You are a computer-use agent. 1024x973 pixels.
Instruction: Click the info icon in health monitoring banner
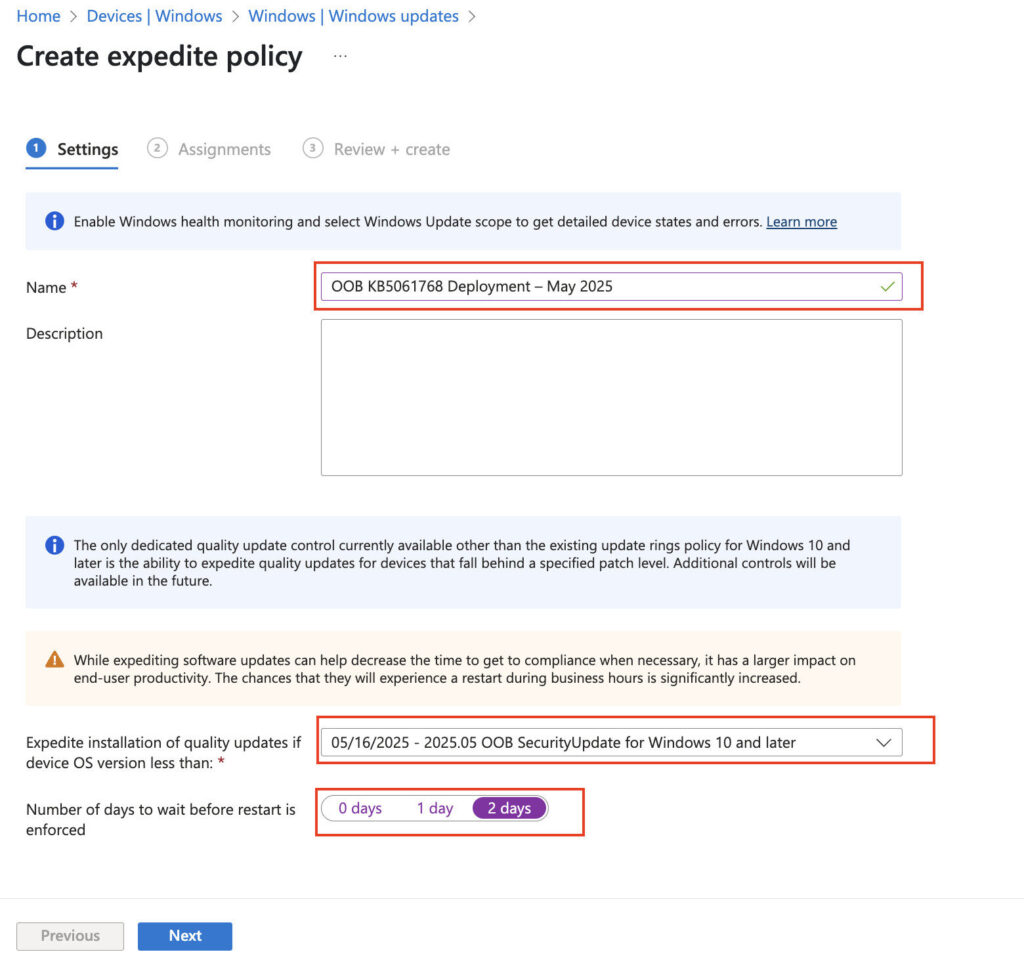click(x=55, y=221)
